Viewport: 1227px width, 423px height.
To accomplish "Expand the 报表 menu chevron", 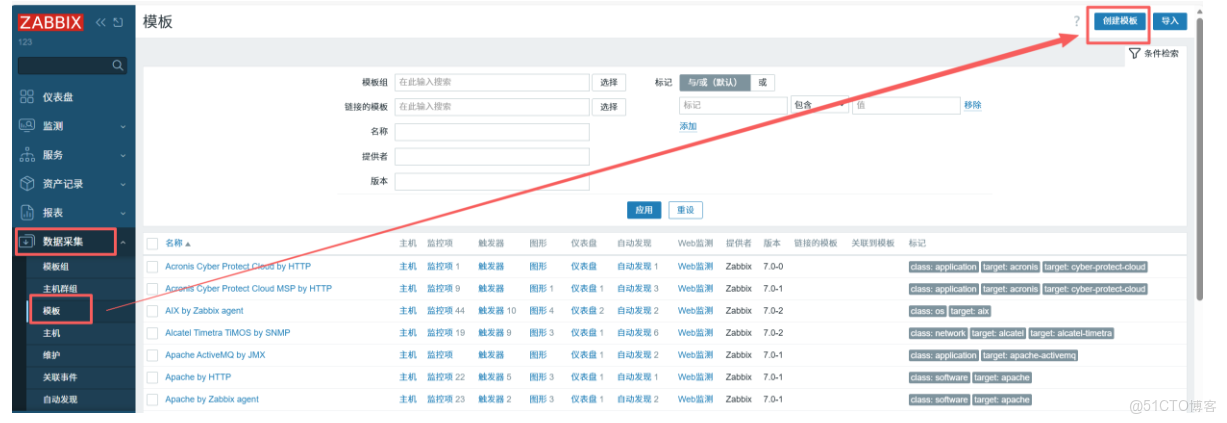I will pos(123,214).
